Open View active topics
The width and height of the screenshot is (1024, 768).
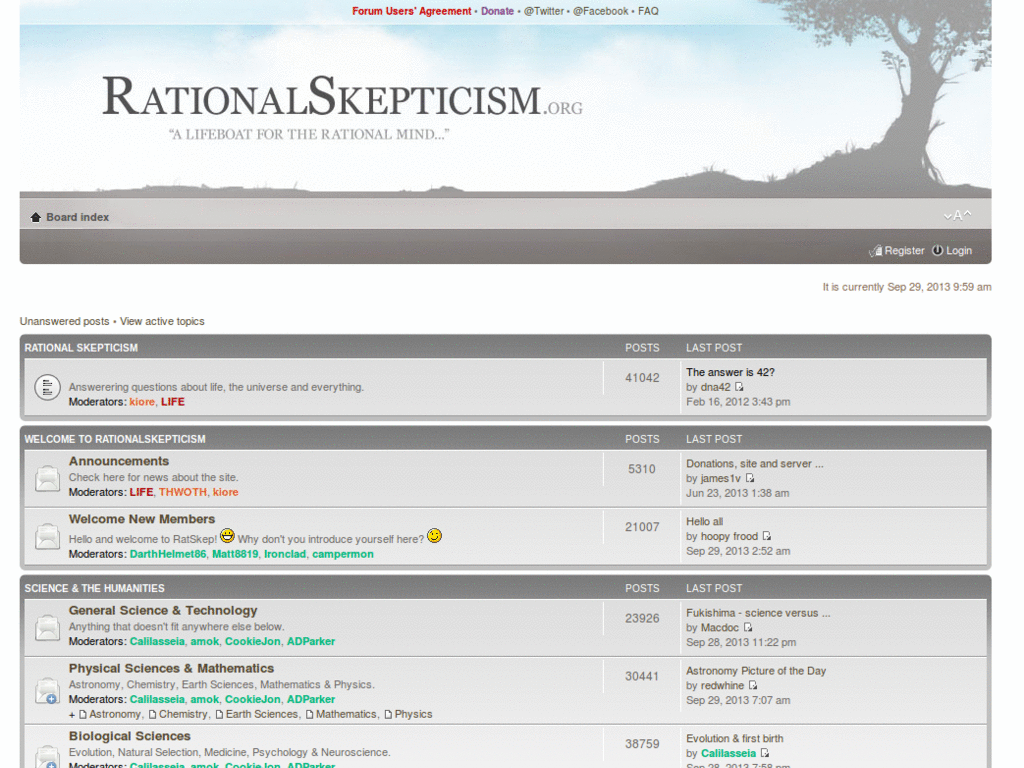[x=162, y=321]
